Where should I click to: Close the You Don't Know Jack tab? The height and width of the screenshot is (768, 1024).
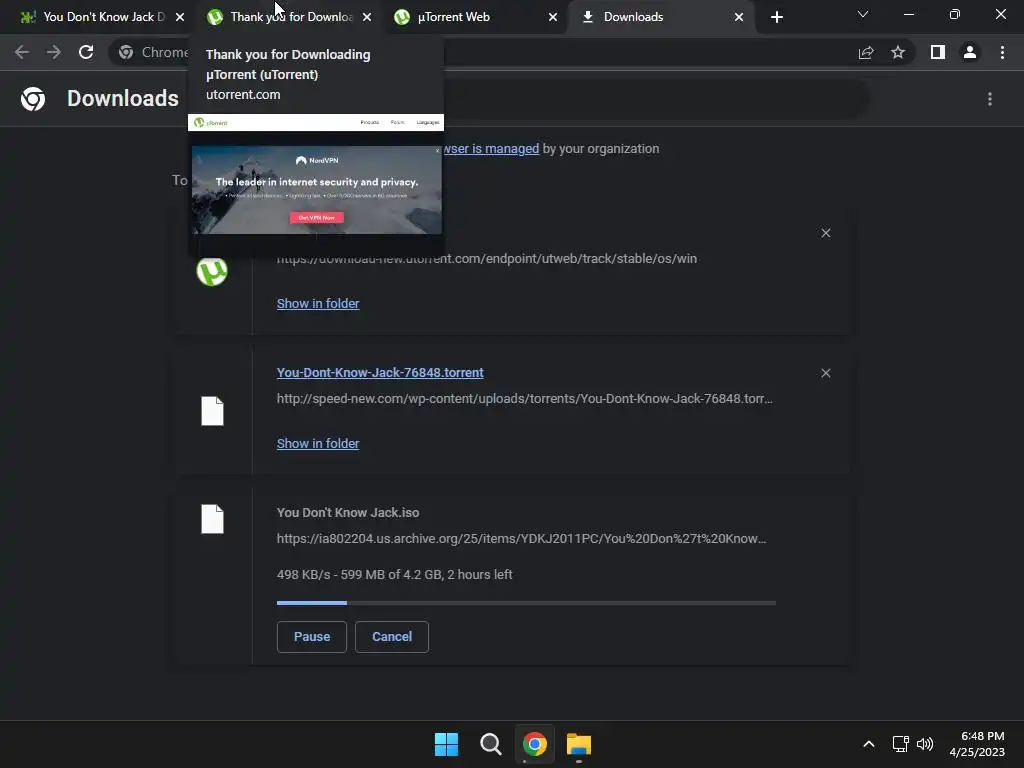coord(180,17)
